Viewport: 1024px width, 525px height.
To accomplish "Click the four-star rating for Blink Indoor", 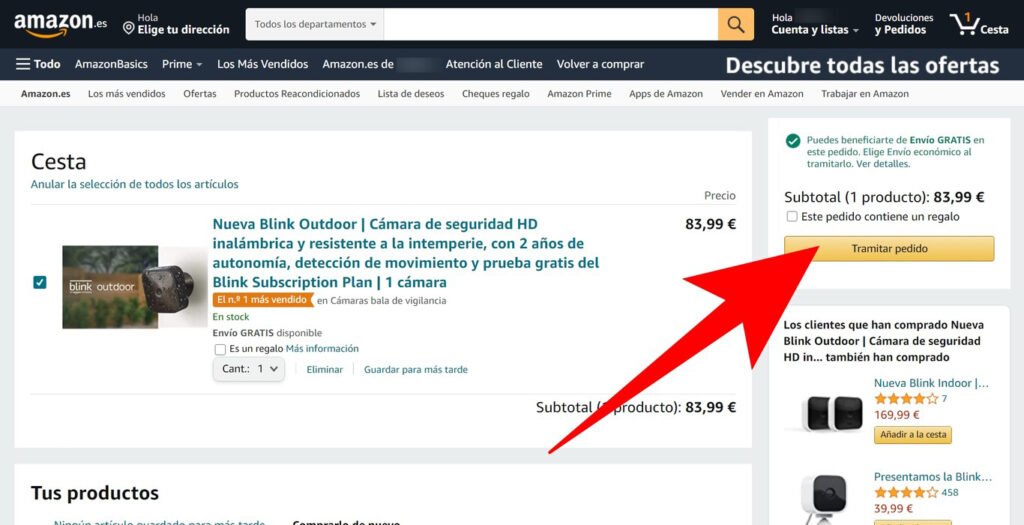I will (x=906, y=398).
